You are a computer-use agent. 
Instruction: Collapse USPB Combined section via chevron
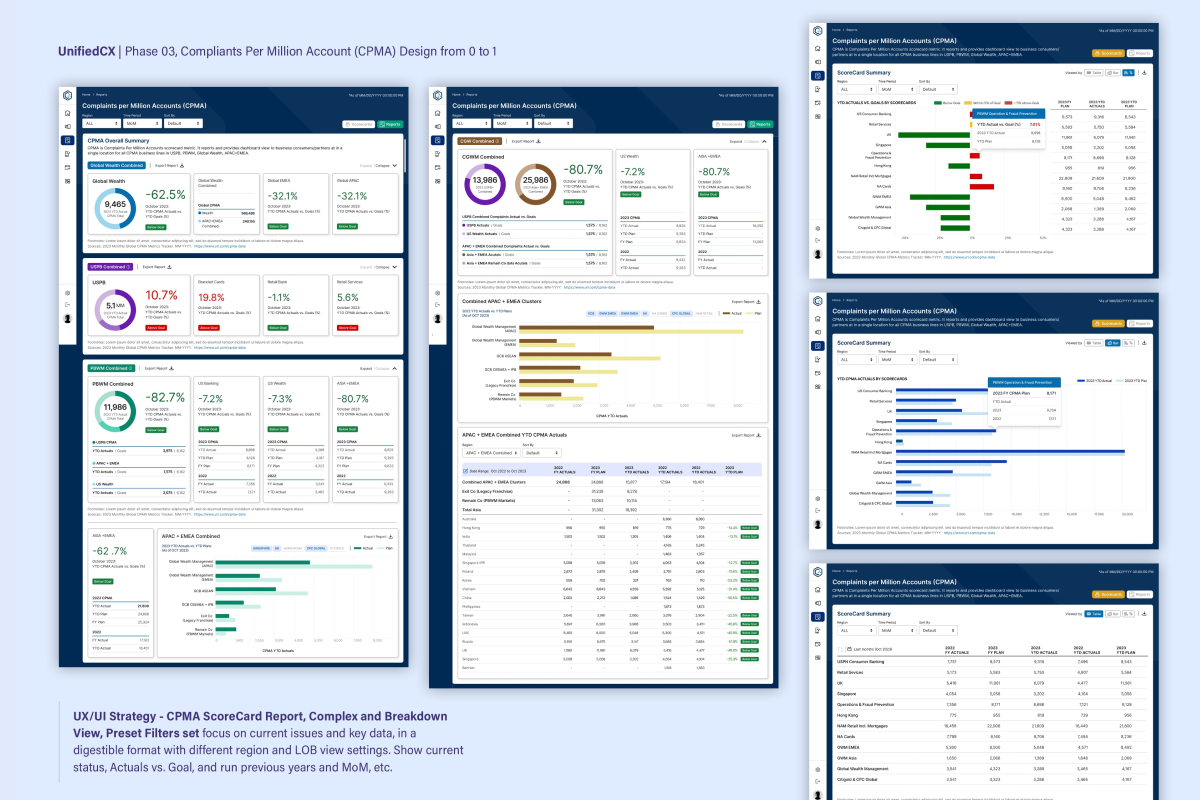[x=395, y=267]
